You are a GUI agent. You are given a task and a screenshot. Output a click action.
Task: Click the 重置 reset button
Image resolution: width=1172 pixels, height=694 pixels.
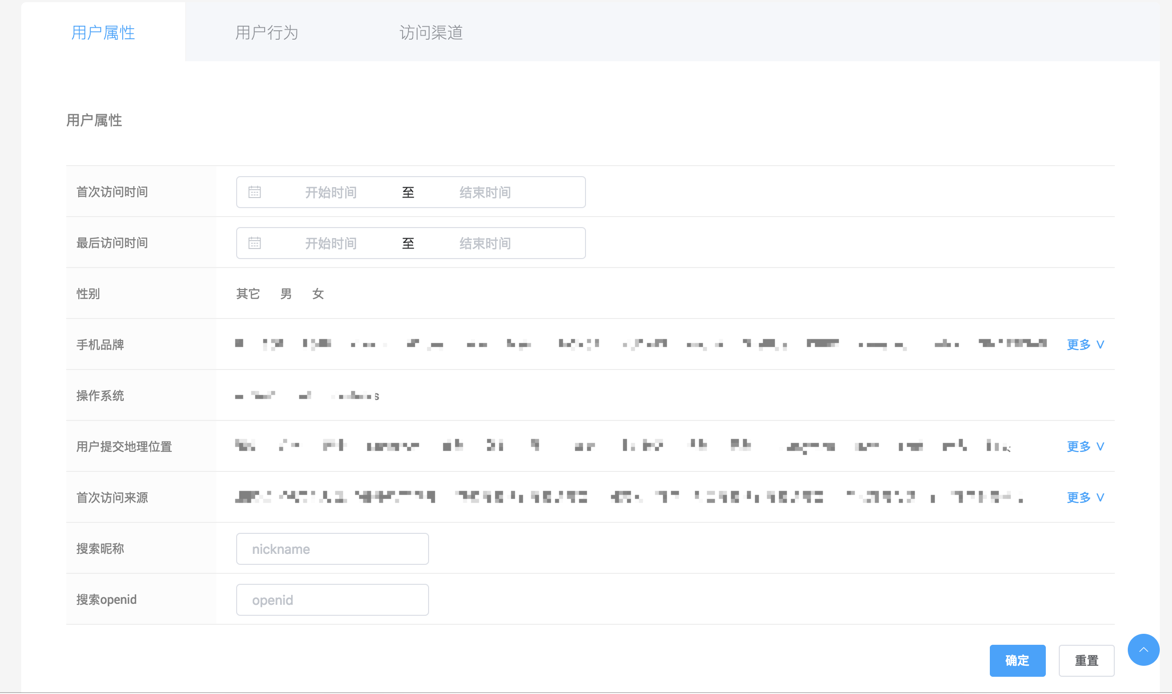[x=1086, y=661]
